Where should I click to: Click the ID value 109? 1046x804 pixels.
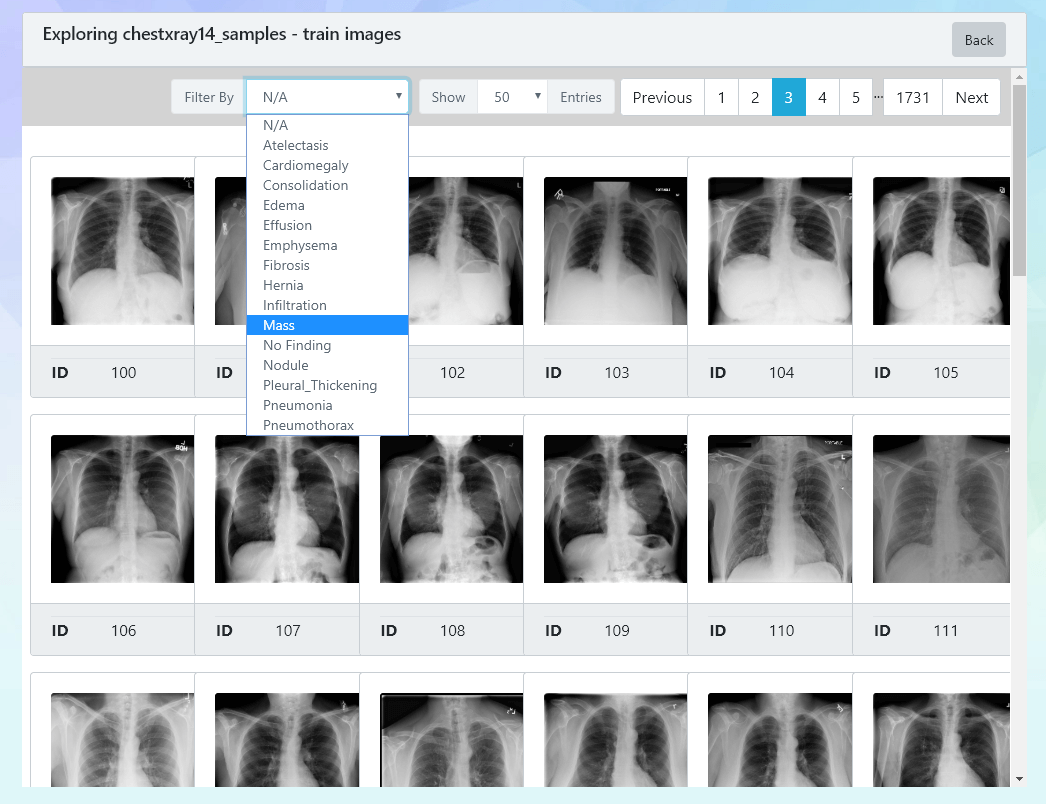[x=617, y=631]
